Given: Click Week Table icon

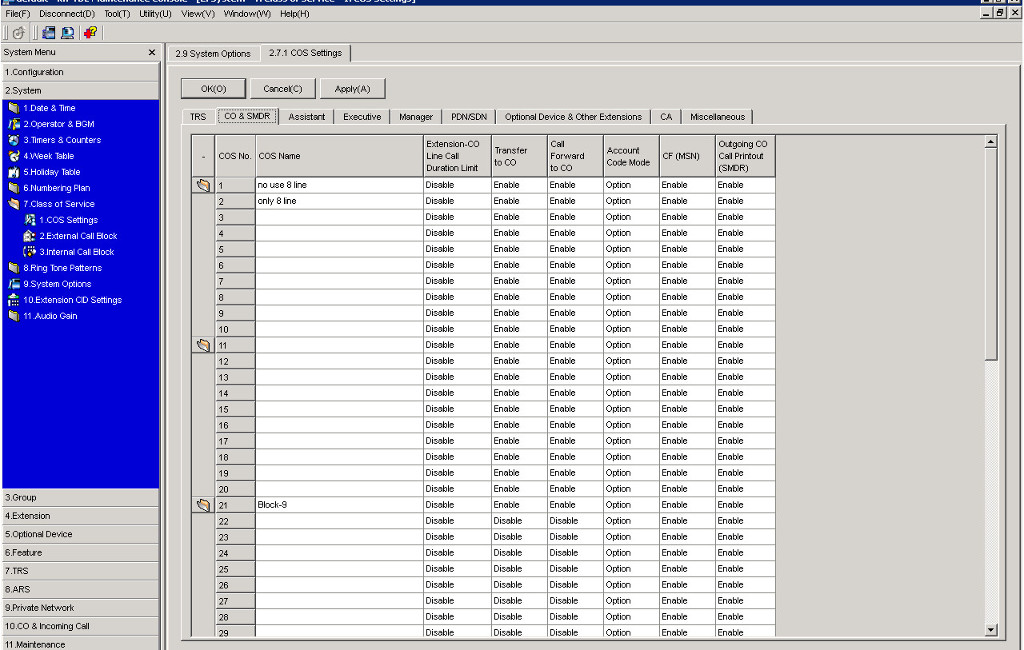Looking at the screenshot, I should tap(14, 155).
